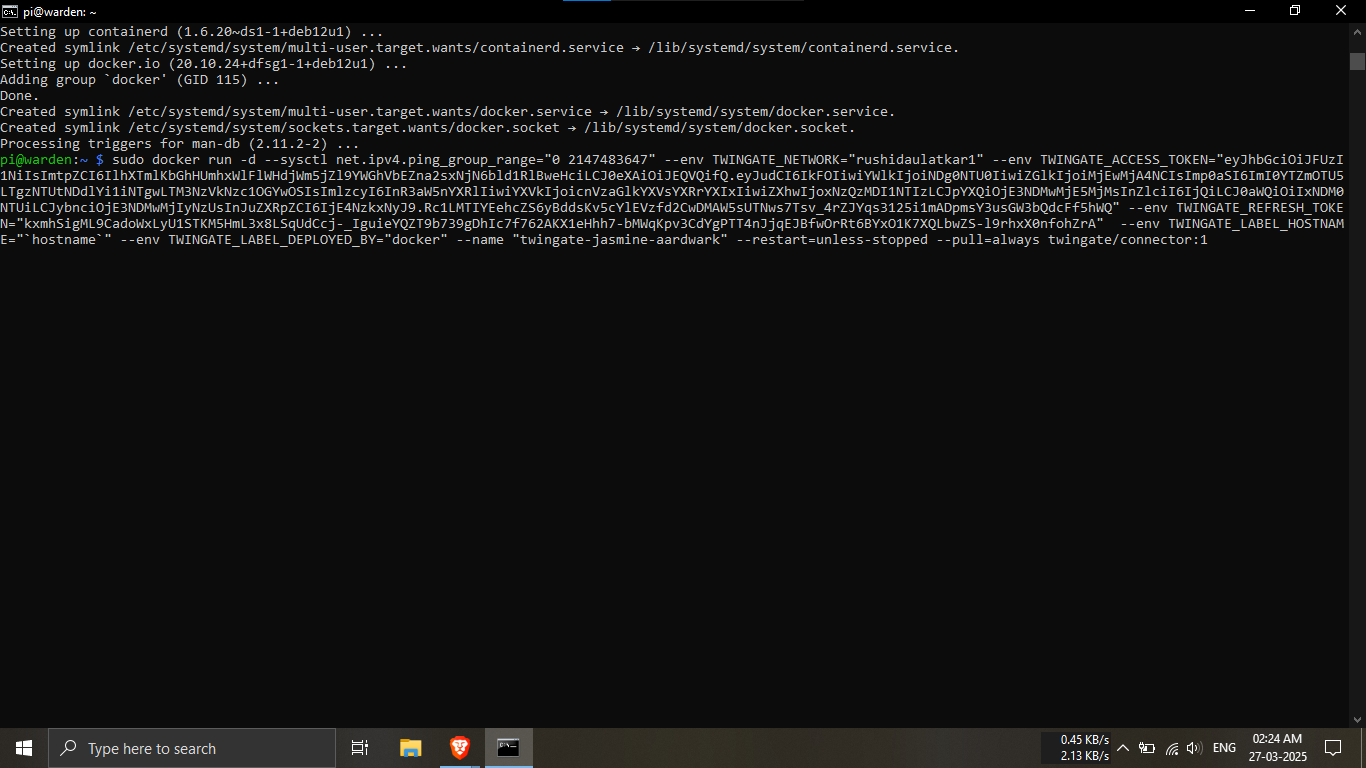Close the pi@warden terminal window
This screenshot has width=1366, height=768.
coord(1341,11)
